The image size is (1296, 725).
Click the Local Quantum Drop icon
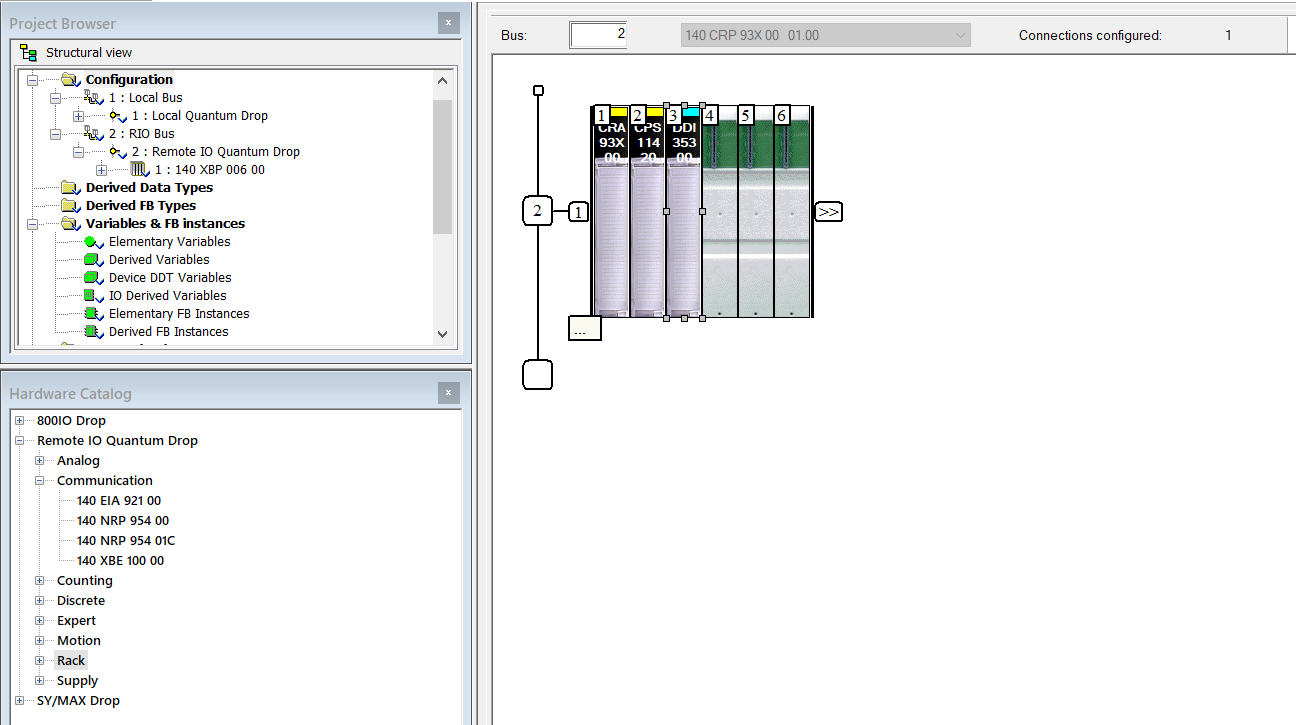(x=118, y=116)
